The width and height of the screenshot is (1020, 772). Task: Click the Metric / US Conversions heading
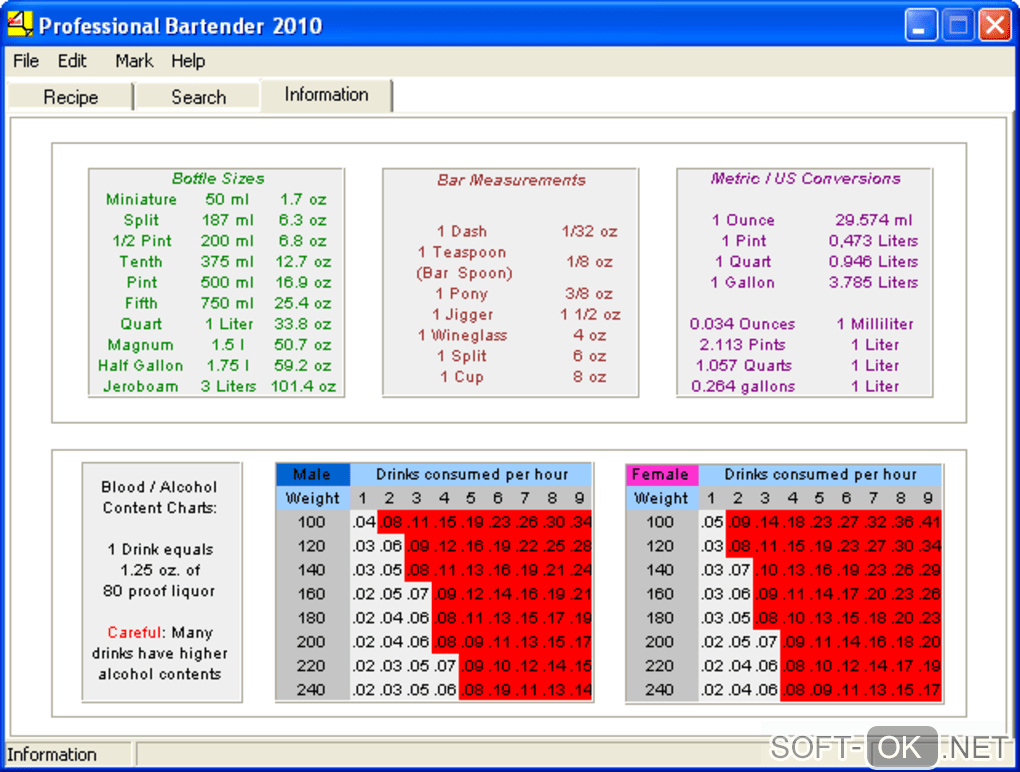click(x=805, y=179)
